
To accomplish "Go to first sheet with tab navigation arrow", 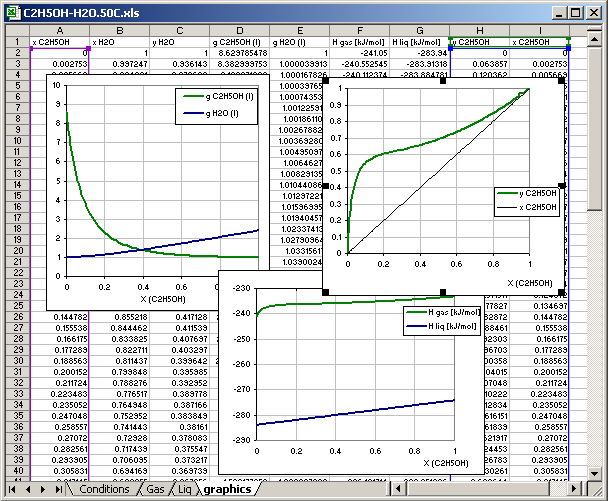I will [13, 489].
